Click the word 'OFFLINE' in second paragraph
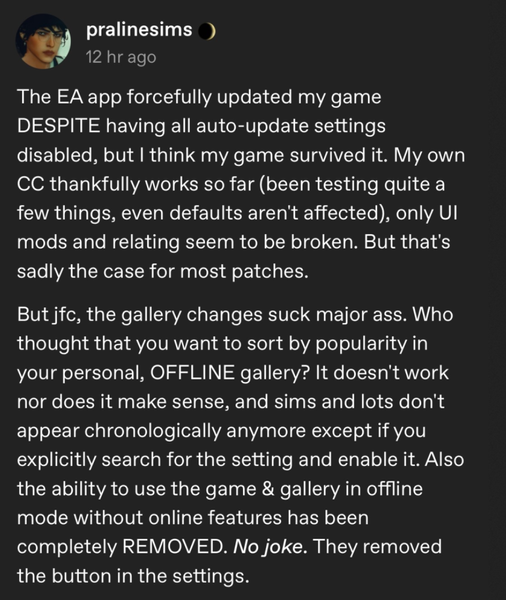The height and width of the screenshot is (600, 506). pos(192,372)
